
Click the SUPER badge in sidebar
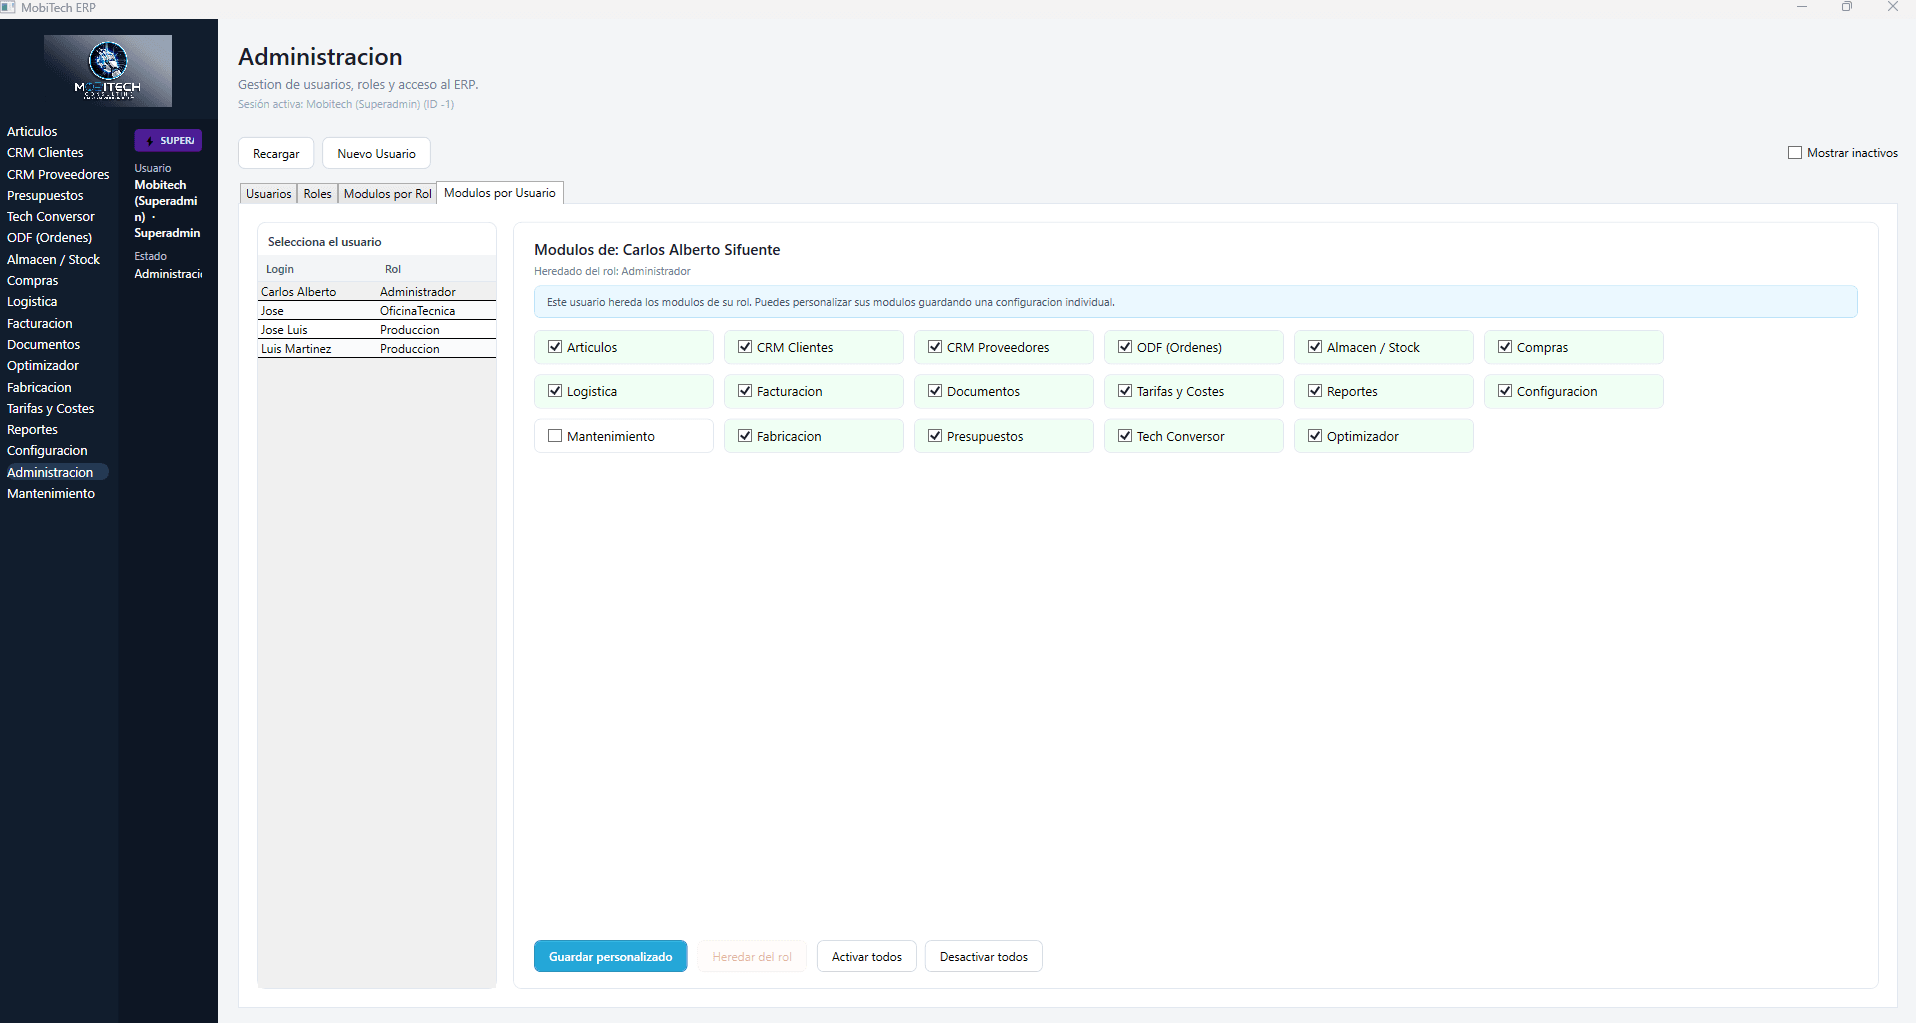168,141
